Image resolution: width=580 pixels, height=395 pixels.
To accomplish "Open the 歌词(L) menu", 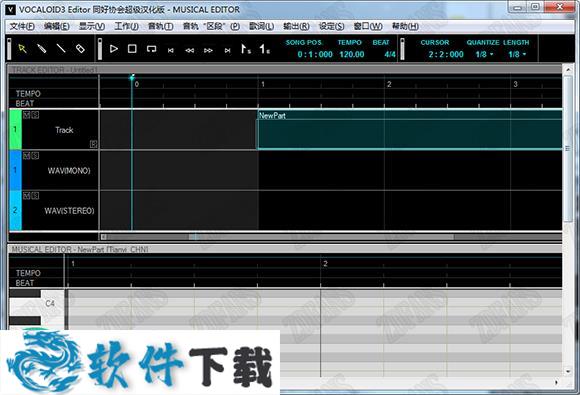I will (262, 26).
